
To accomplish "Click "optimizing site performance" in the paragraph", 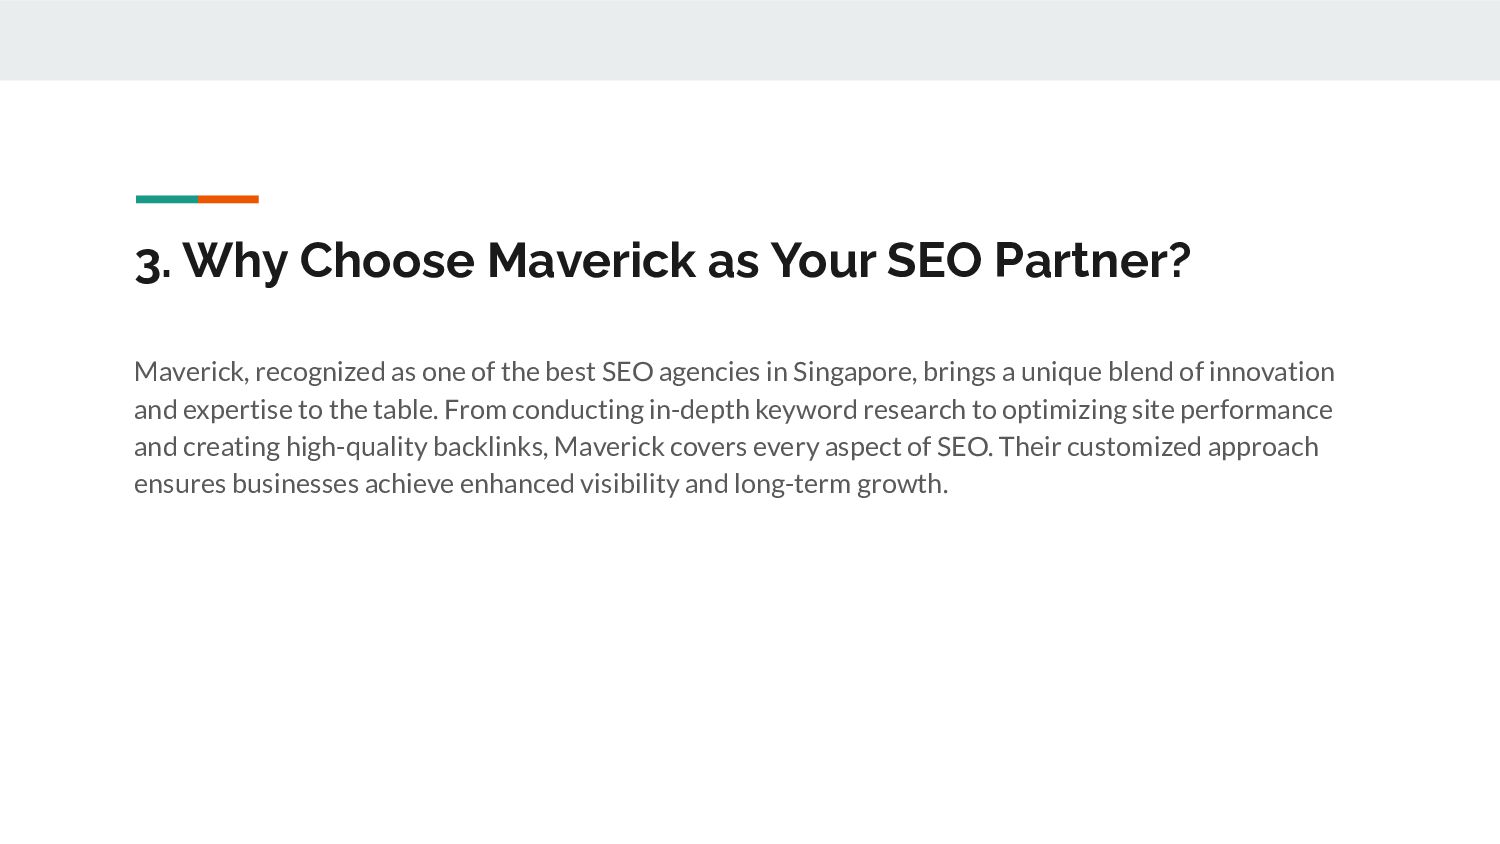I will 1167,410.
